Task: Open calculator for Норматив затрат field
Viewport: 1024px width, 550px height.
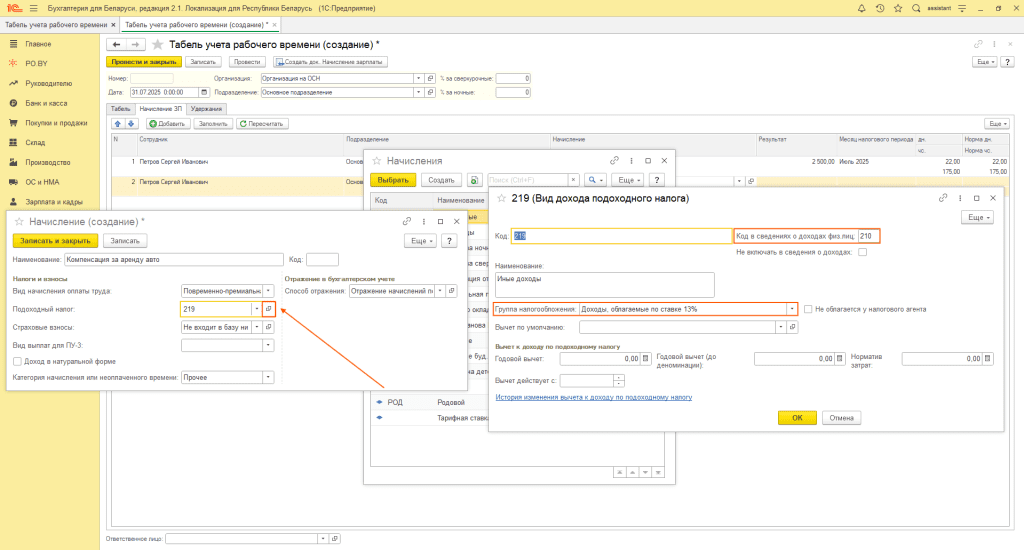Action: (x=987, y=359)
